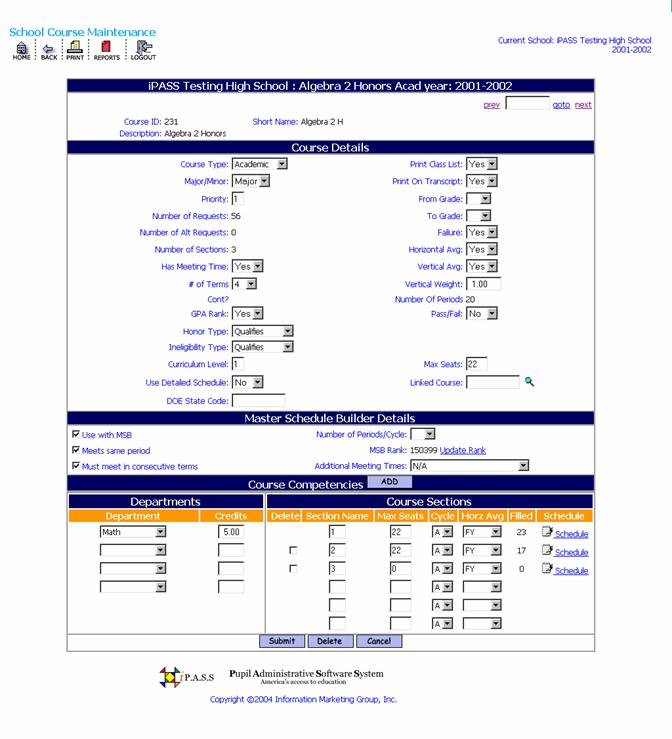
Task: Open the Use Detailed Schedule dropdown
Action: [x=247, y=382]
